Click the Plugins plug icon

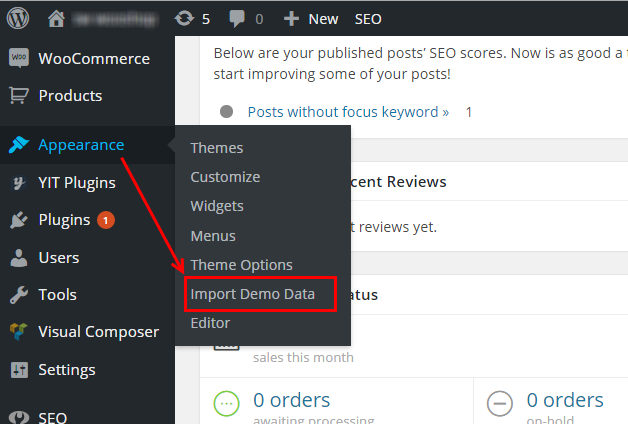(19, 220)
